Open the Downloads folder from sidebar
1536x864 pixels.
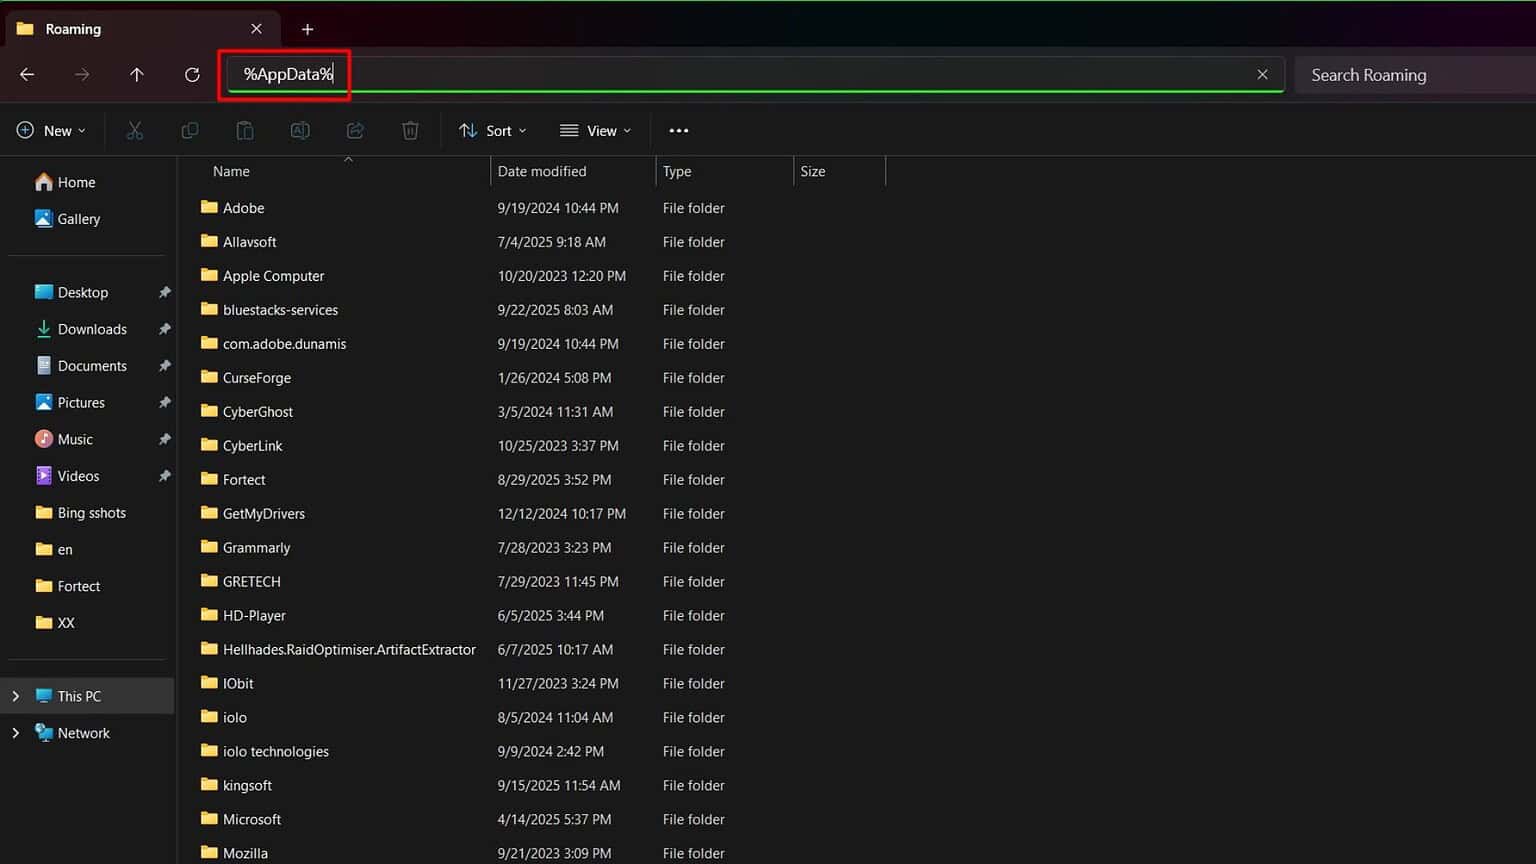coord(92,328)
